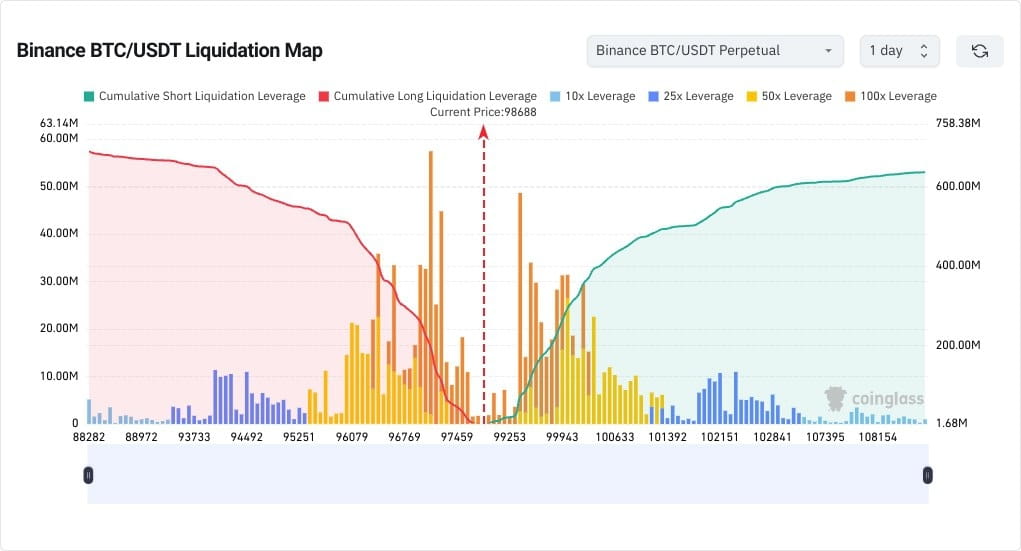
Task: Click the 99253 x-axis price label
Action: 509,437
